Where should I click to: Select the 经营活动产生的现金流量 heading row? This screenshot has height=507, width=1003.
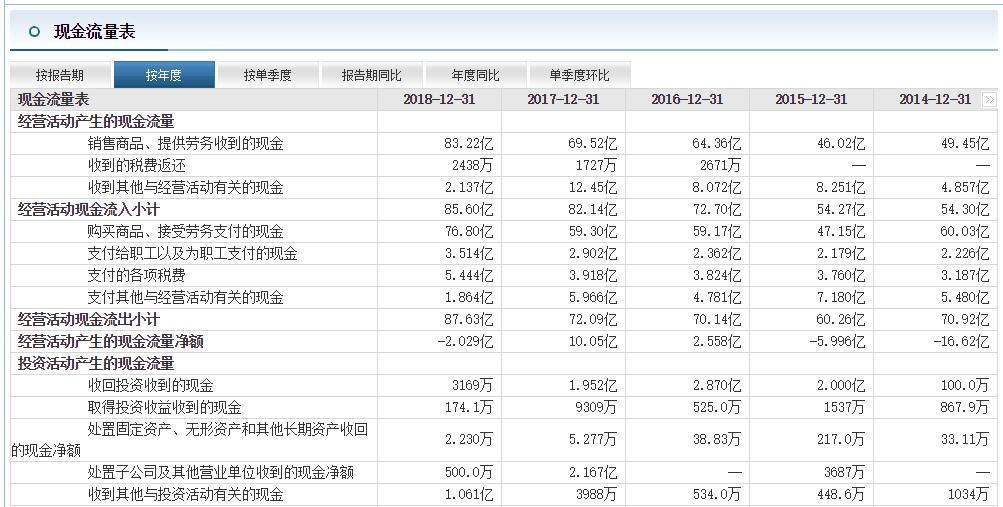pos(96,121)
